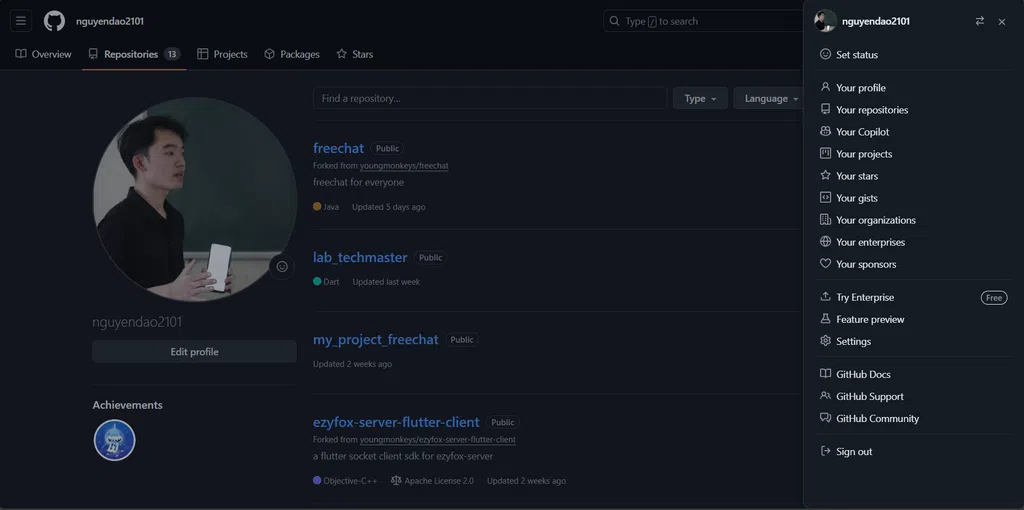
Task: Click the switch account arrows icon
Action: (980, 21)
